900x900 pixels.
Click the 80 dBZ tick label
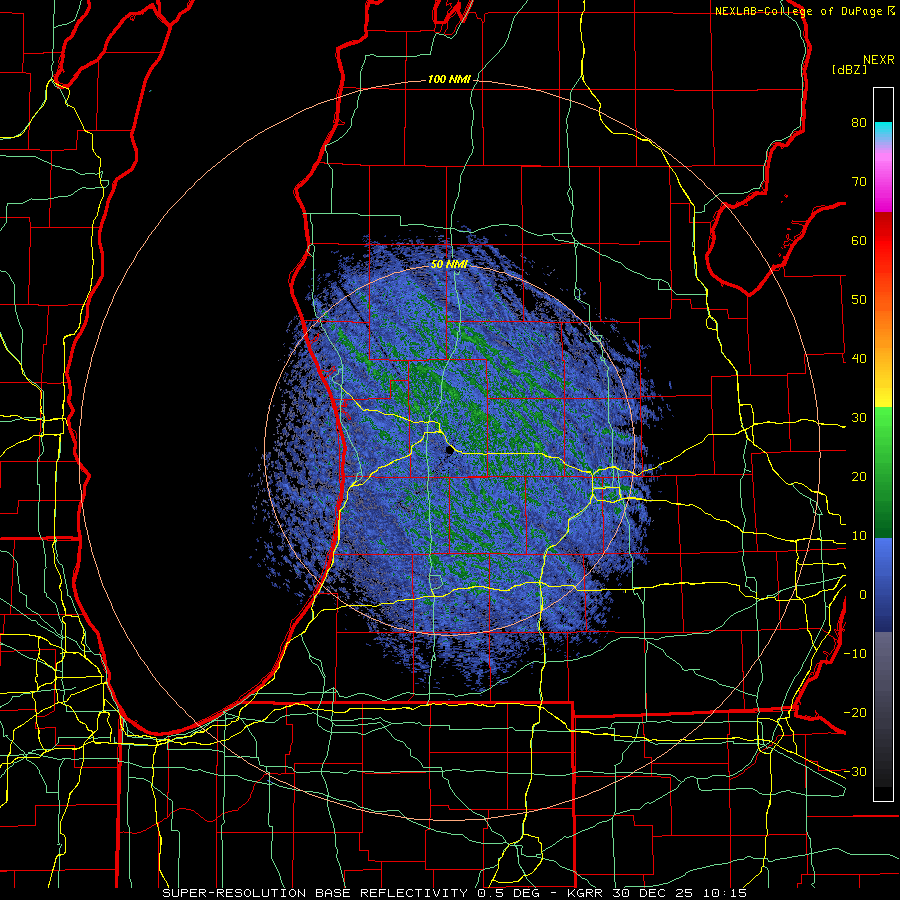(x=859, y=123)
